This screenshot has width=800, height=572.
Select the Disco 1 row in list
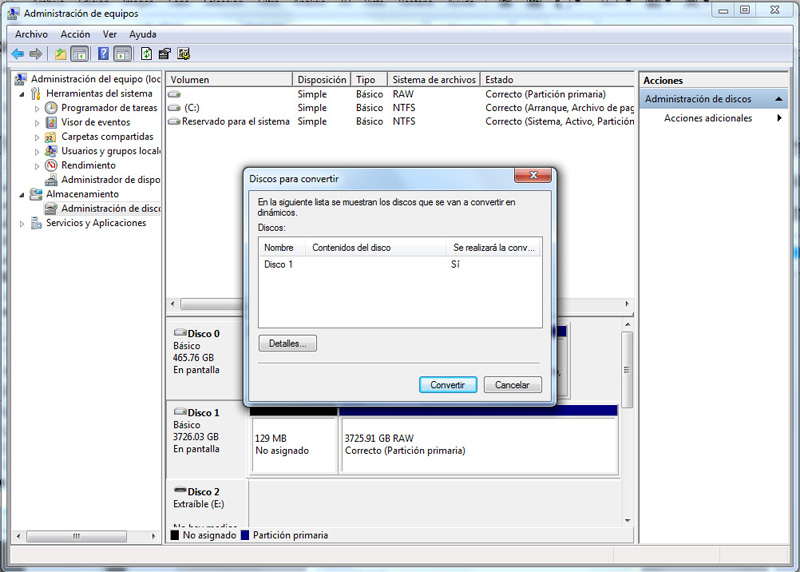pos(278,265)
